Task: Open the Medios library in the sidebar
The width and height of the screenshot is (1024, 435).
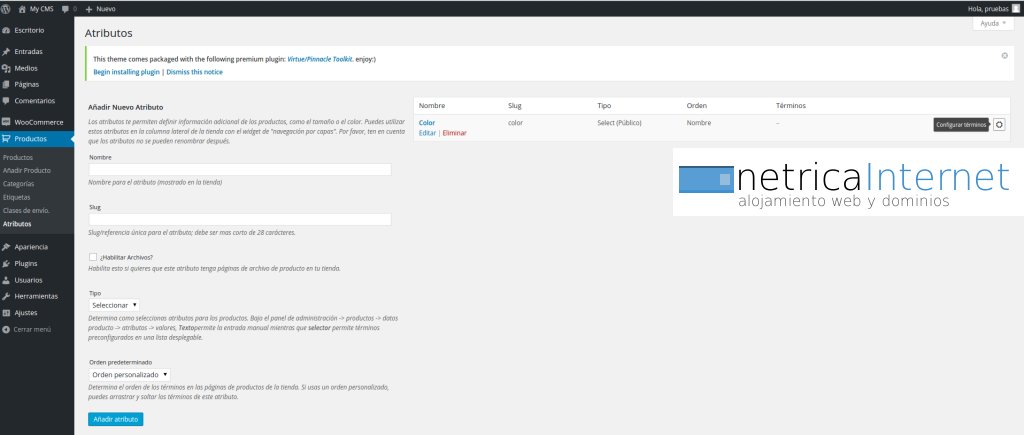Action: click(x=26, y=68)
